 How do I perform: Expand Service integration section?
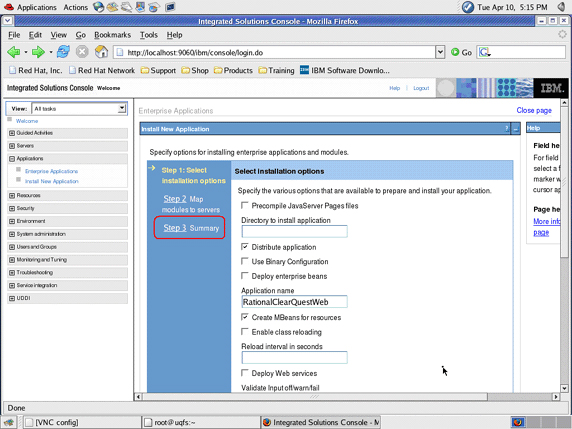tap(12, 285)
